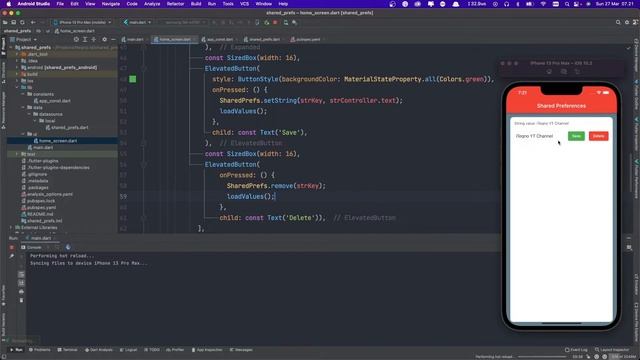
Task: Click Expand All in Project panel header
Action: [85, 40]
